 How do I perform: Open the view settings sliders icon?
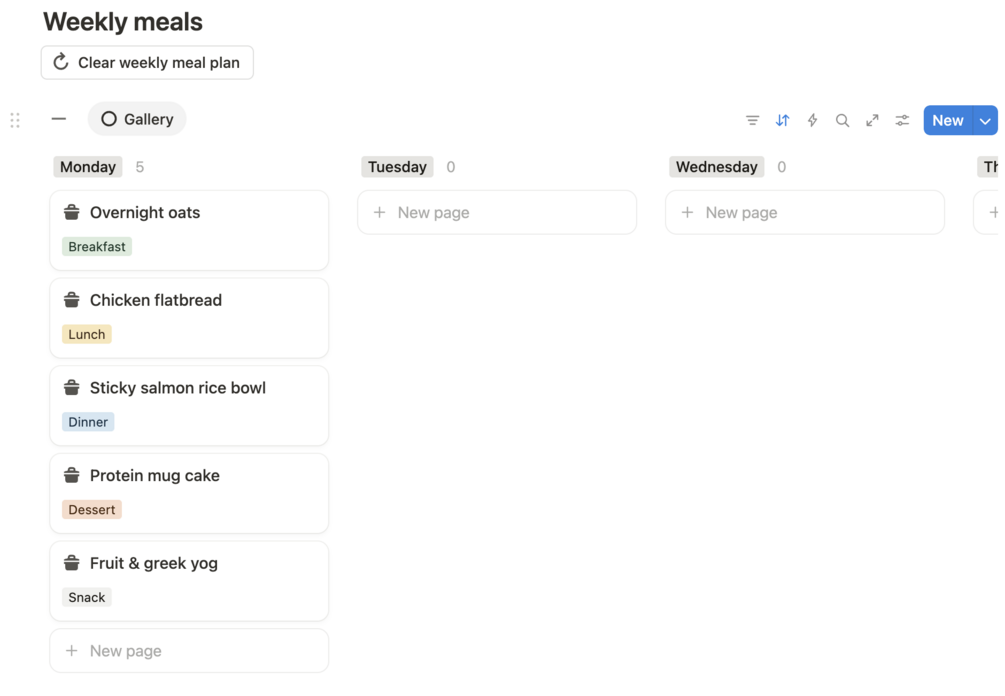(x=902, y=120)
